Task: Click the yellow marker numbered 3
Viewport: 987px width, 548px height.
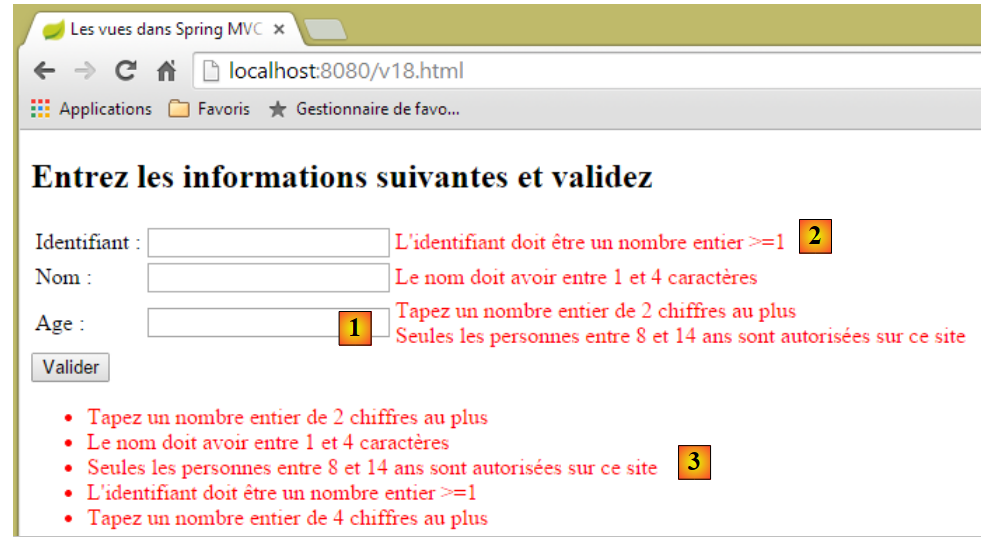Action: click(x=694, y=462)
